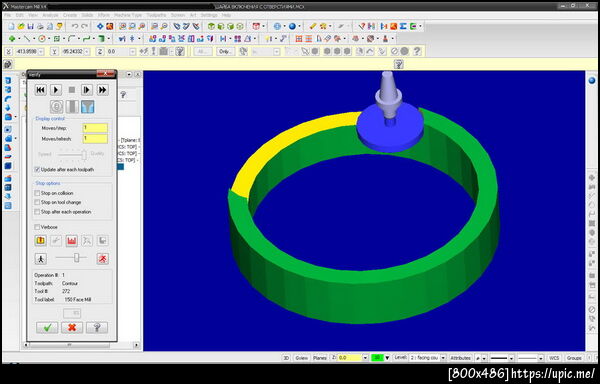The width and height of the screenshot is (600, 384).
Task: Restart the verification from the beginning
Action: [41, 90]
